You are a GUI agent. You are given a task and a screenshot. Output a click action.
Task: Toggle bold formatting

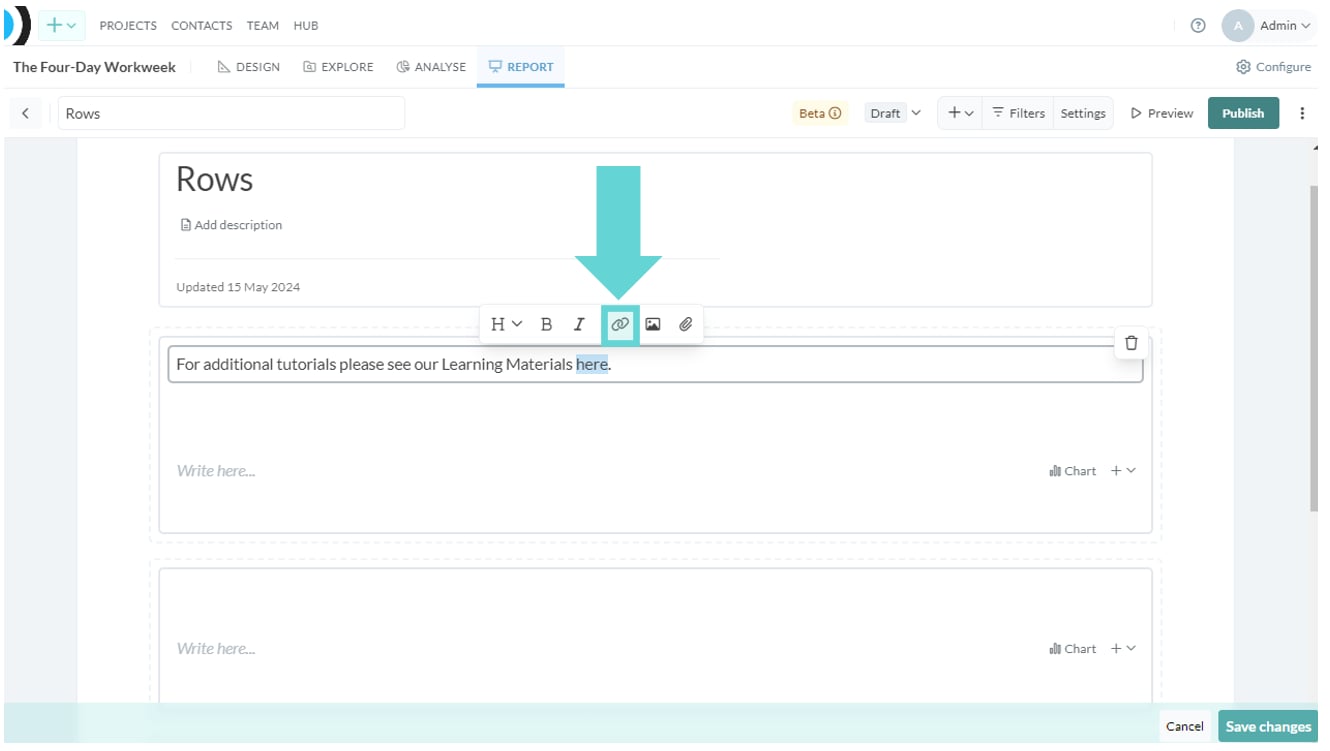coord(546,324)
